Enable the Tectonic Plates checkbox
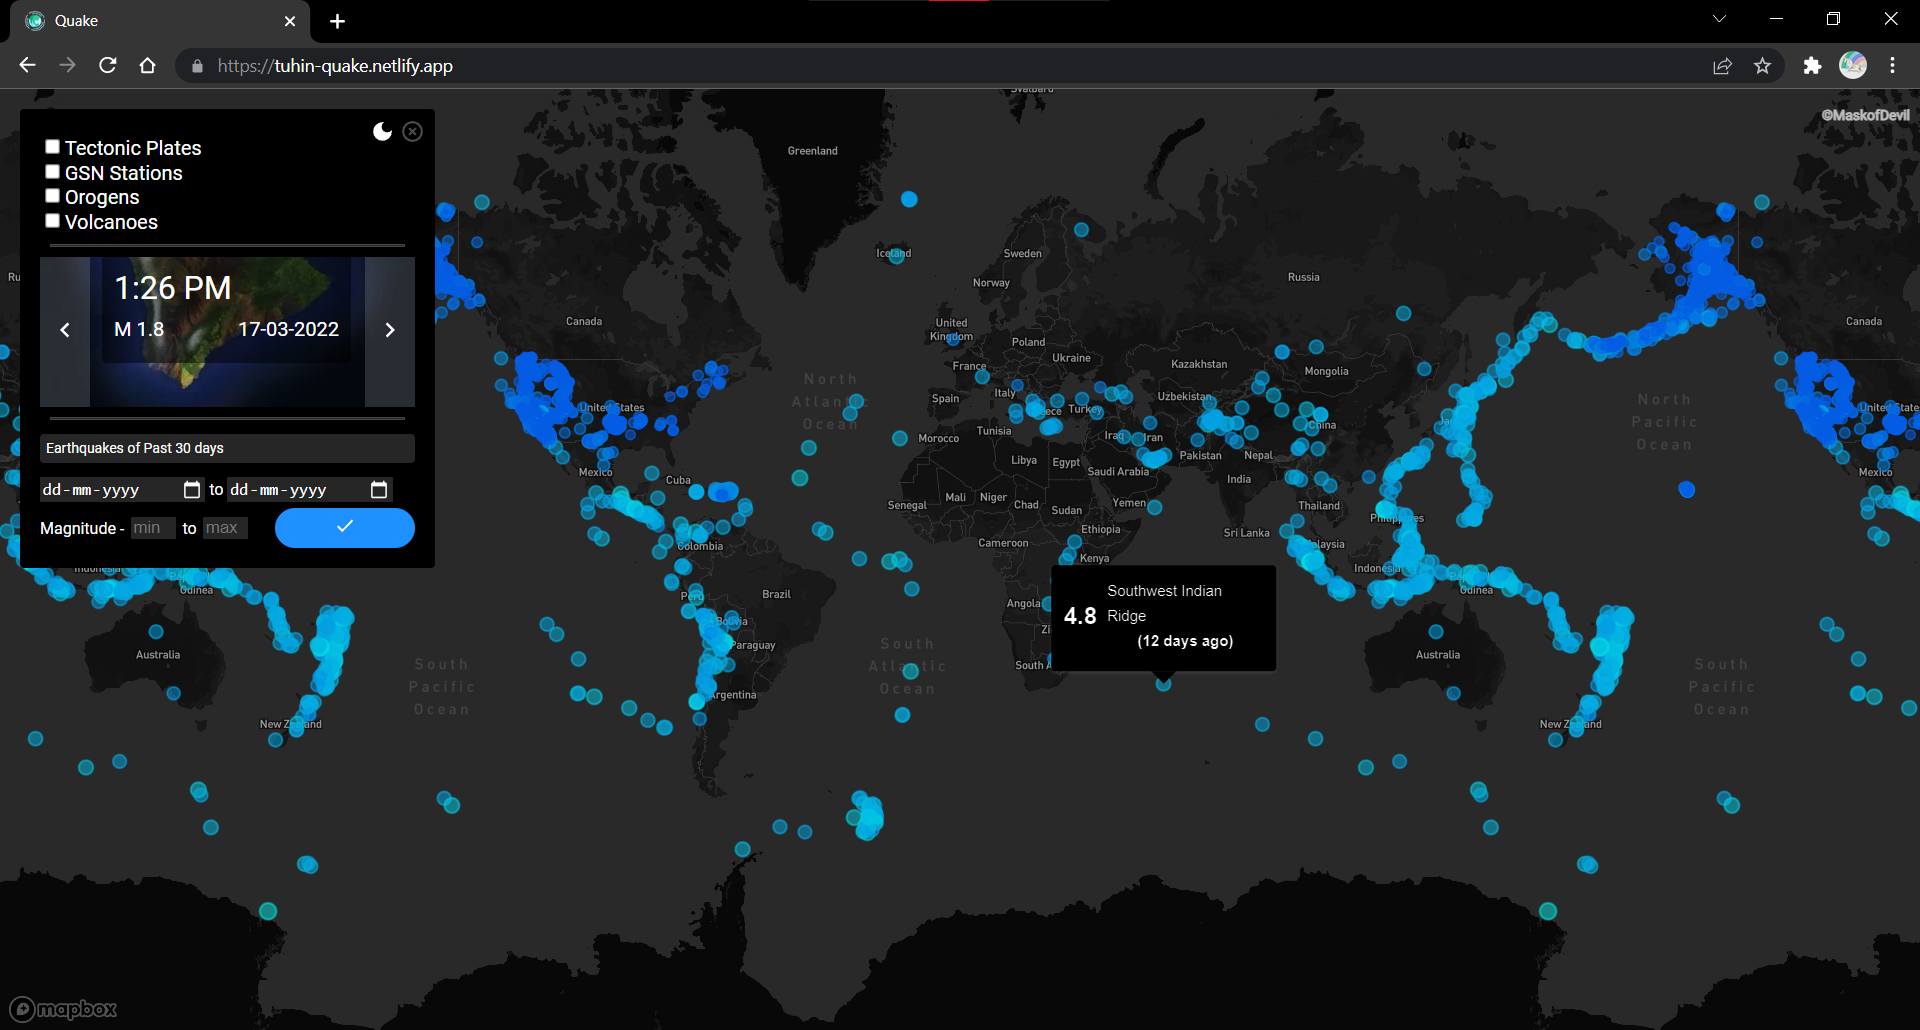 click(x=53, y=147)
